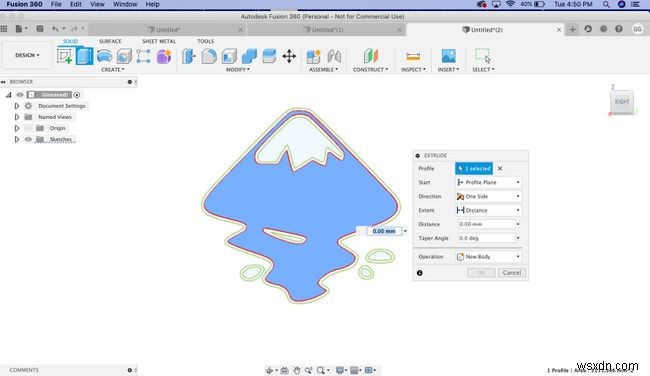Choose the Fillet tool icon
The width and height of the screenshot is (650, 376).
209,56
